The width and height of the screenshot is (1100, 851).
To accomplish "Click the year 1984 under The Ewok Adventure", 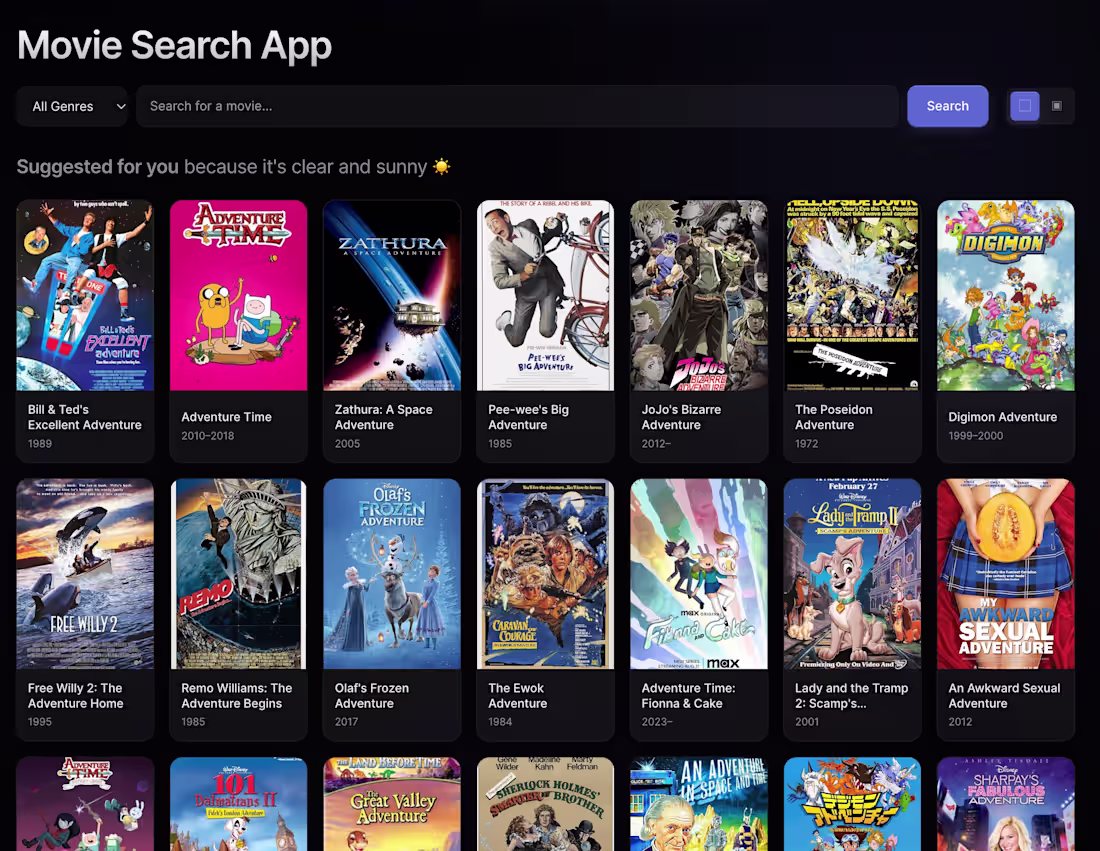I will click(500, 722).
